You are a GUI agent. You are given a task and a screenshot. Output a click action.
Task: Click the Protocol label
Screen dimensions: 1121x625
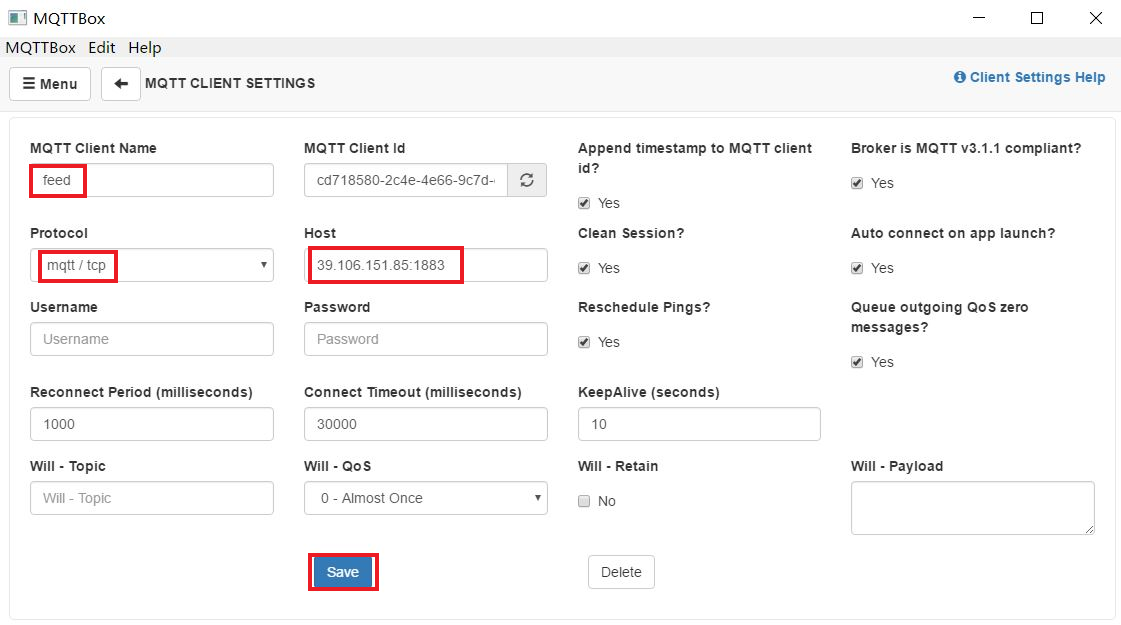click(x=59, y=233)
